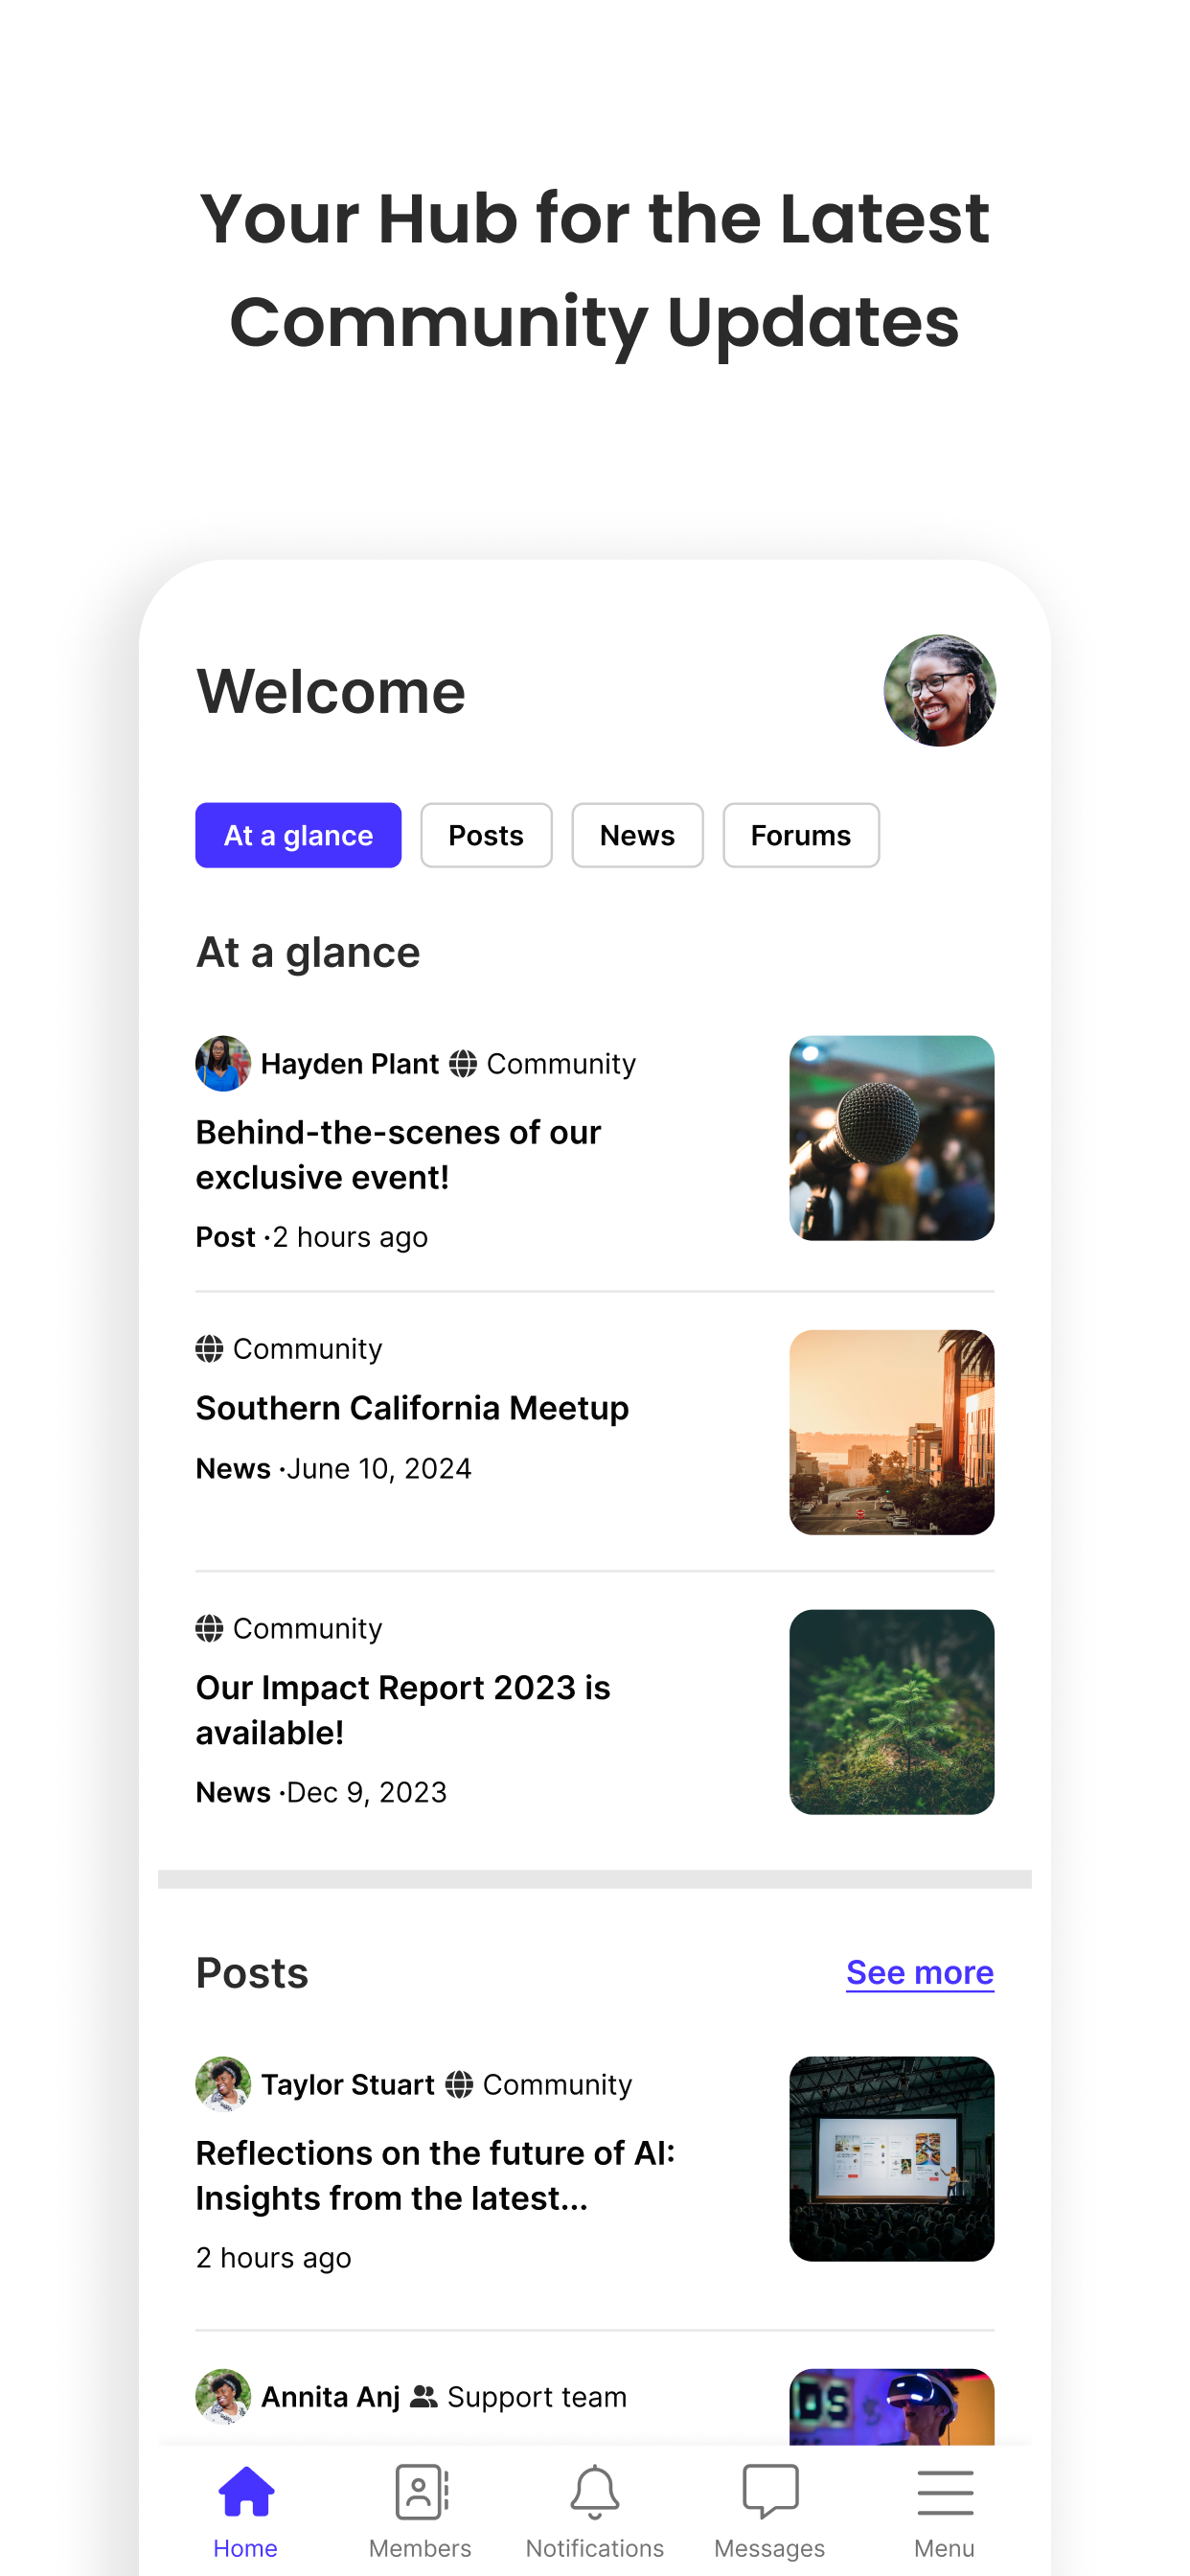
Task: Click globe icon on Impact Report item
Action: click(209, 1629)
